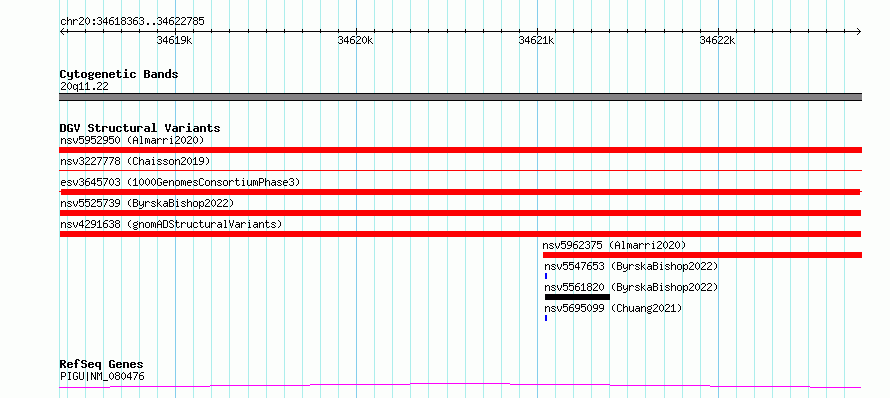
Task: Open the nsv5952950 (Almarri2020) variant label
Action: pos(132,140)
